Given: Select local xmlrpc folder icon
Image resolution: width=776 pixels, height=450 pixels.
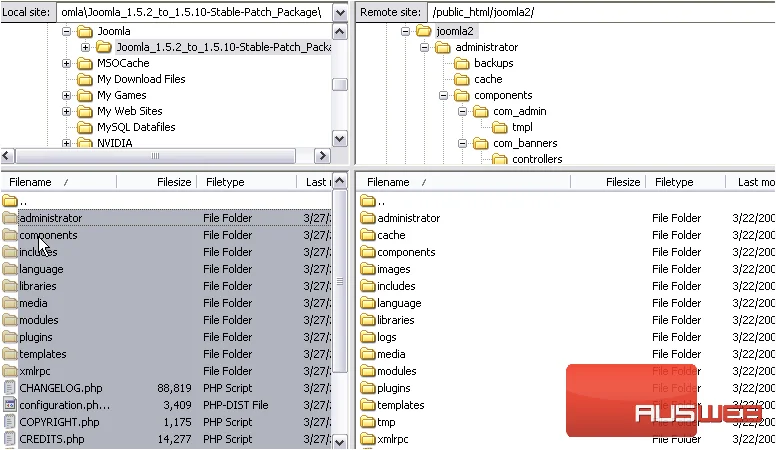Looking at the screenshot, I should point(10,371).
